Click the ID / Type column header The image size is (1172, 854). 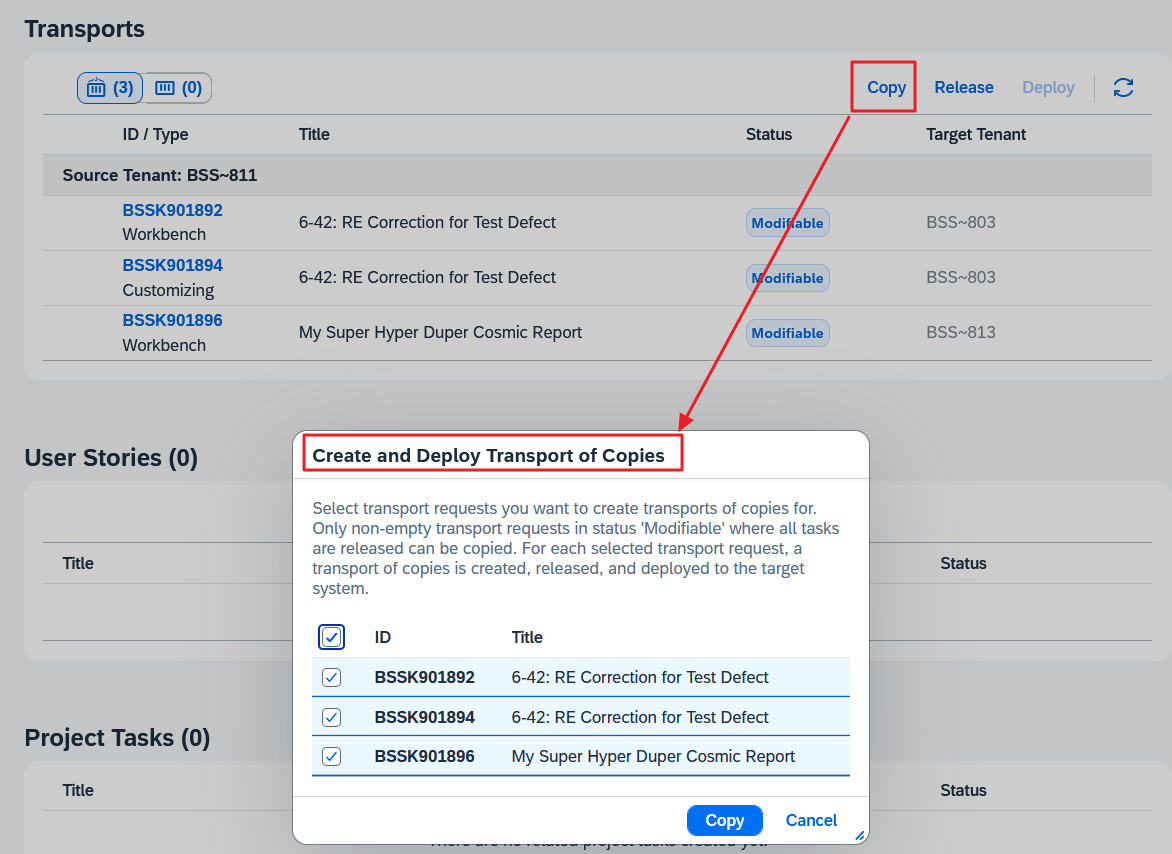[155, 134]
